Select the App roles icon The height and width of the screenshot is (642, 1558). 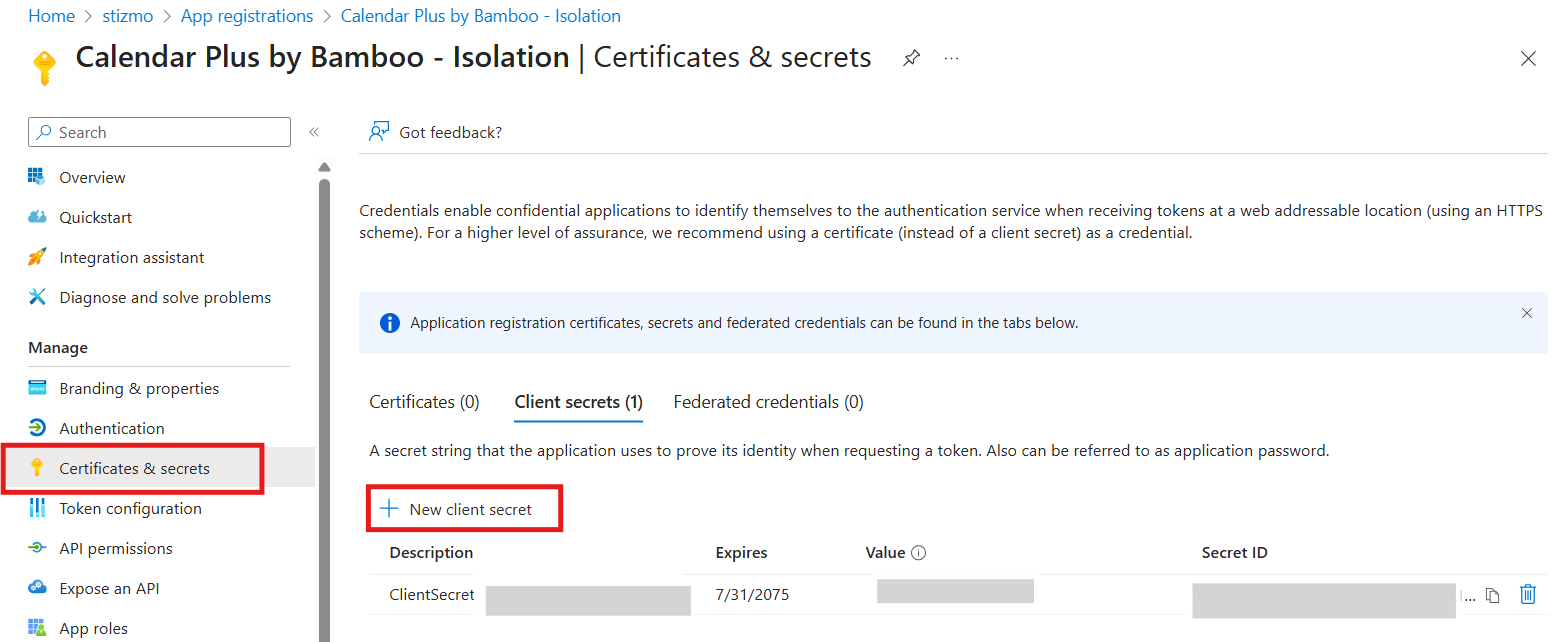click(x=38, y=628)
